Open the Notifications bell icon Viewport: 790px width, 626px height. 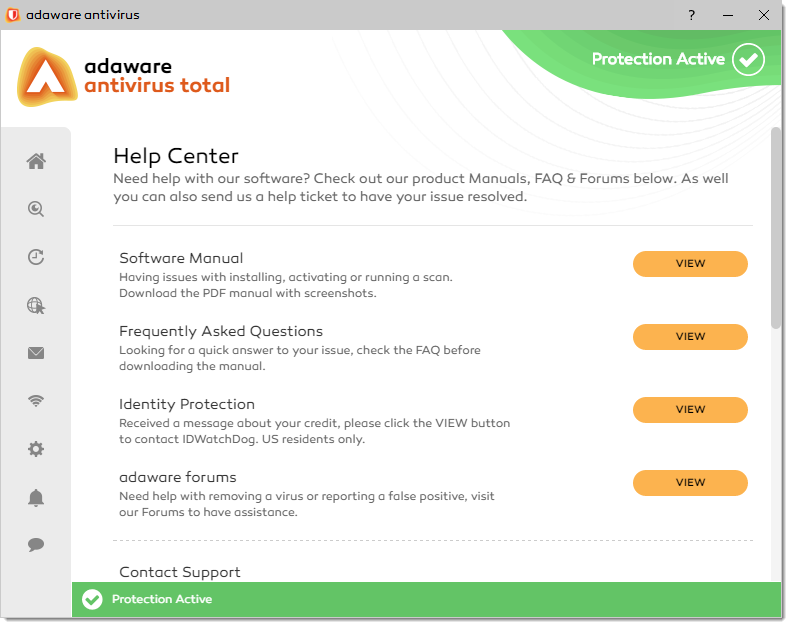pyautogui.click(x=36, y=497)
